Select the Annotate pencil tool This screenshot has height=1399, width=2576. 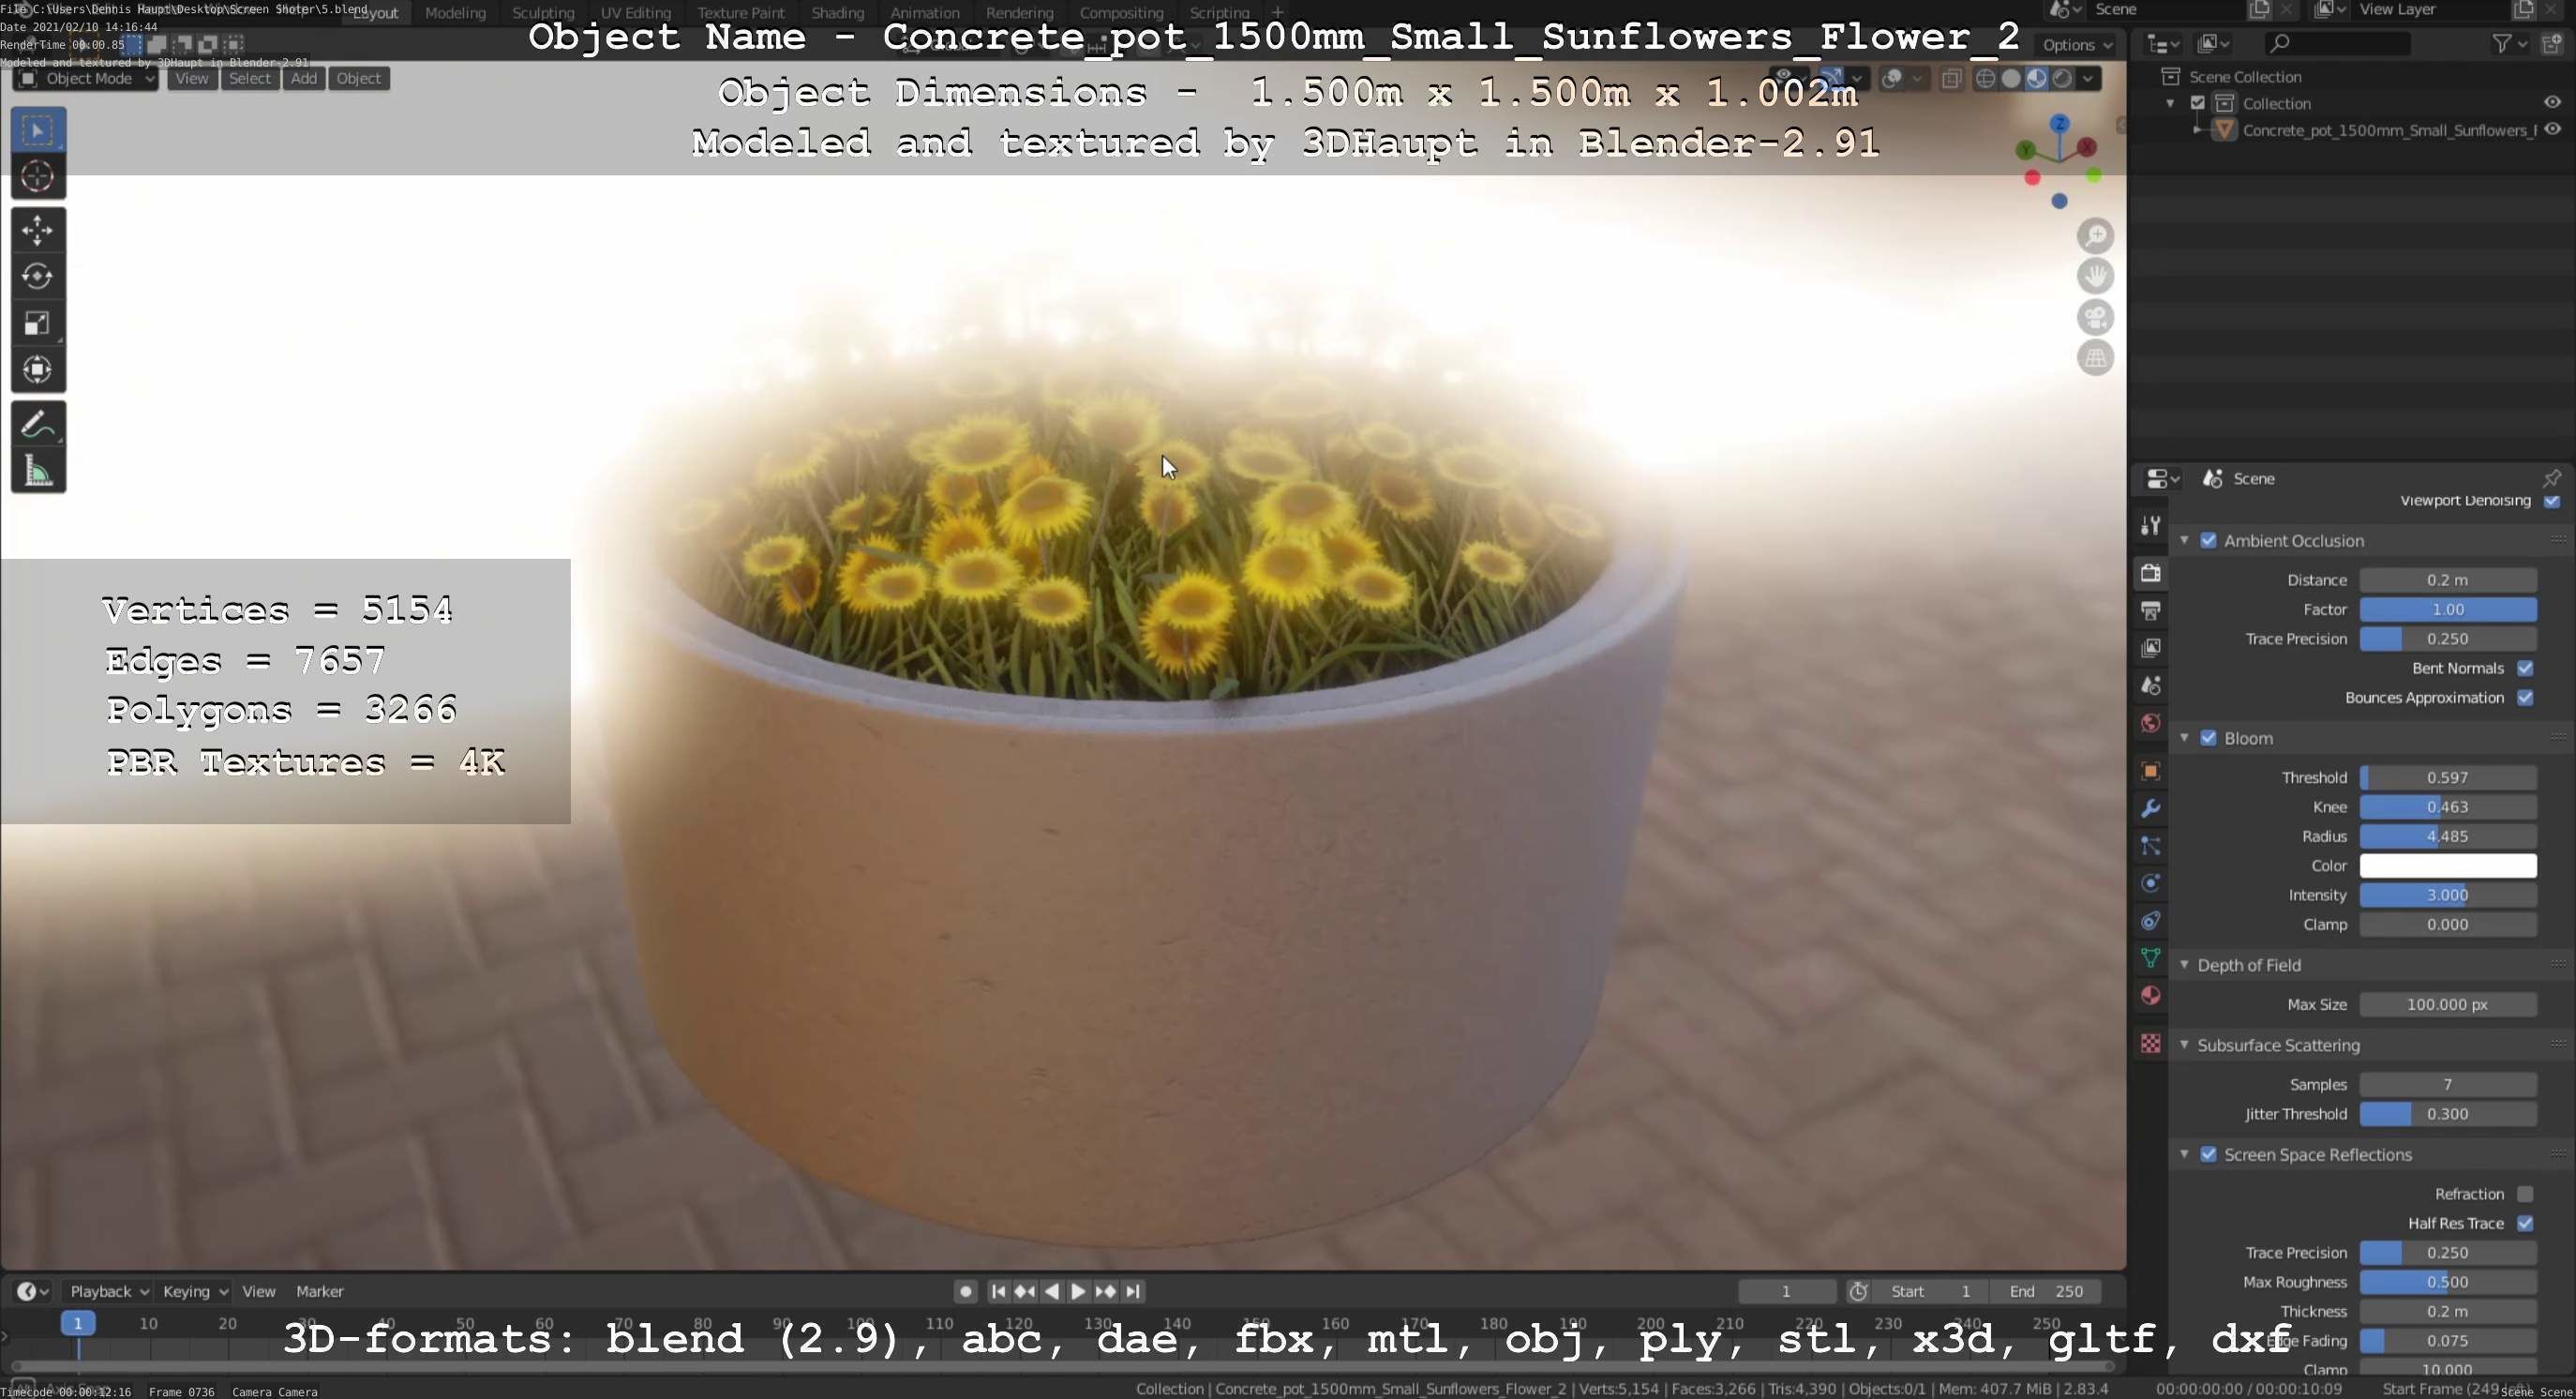point(38,425)
